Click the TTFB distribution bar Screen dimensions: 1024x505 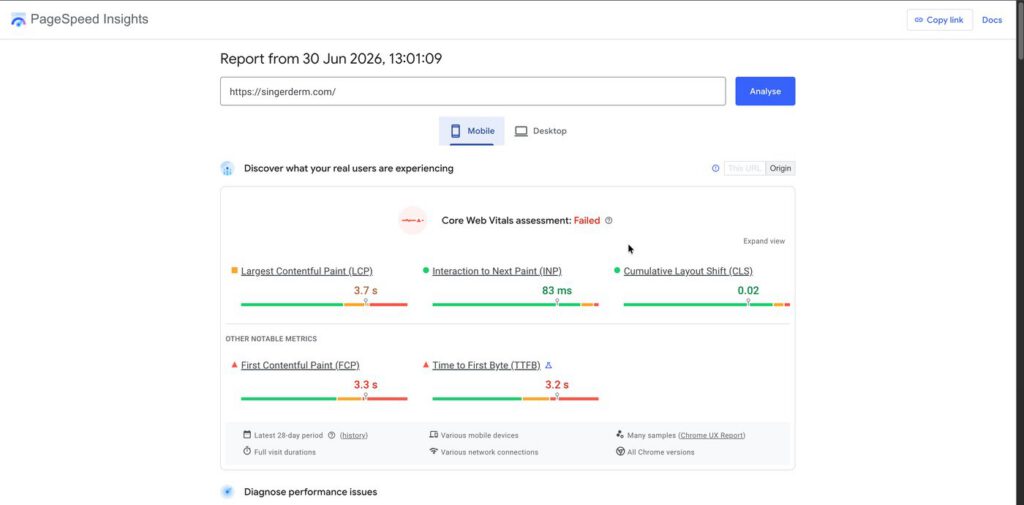pyautogui.click(x=515, y=399)
